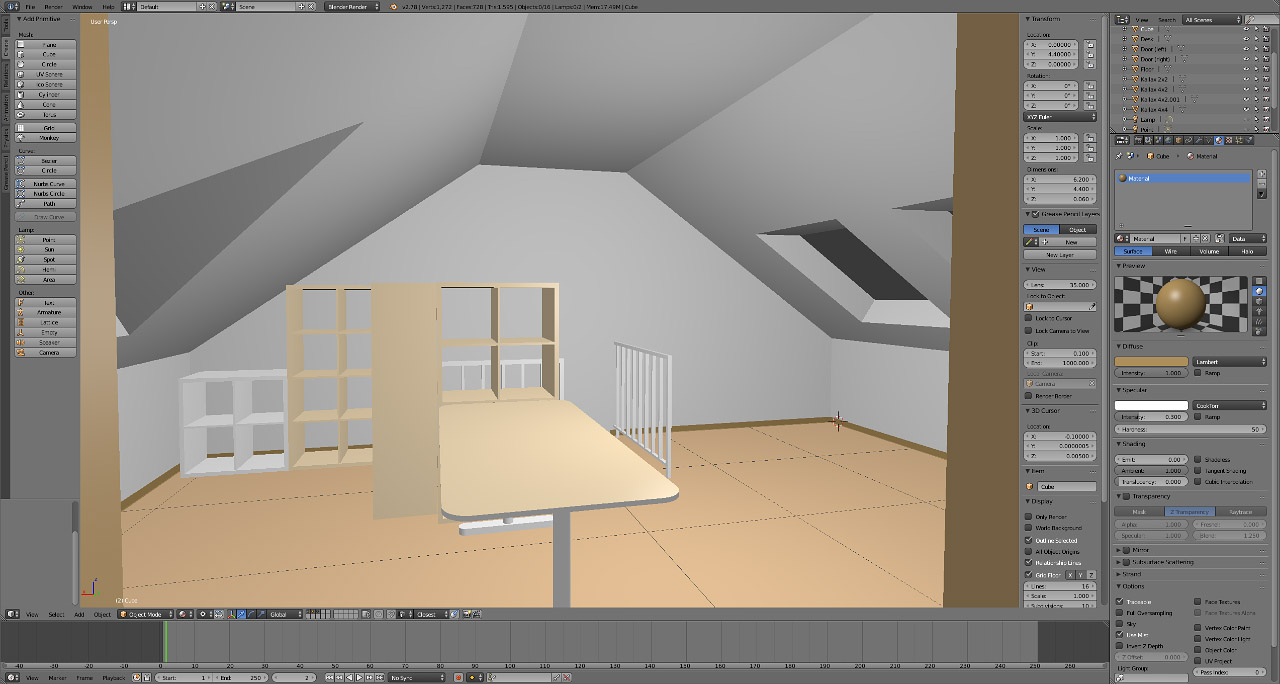Switch material type to Wire tab

pyautogui.click(x=1171, y=251)
